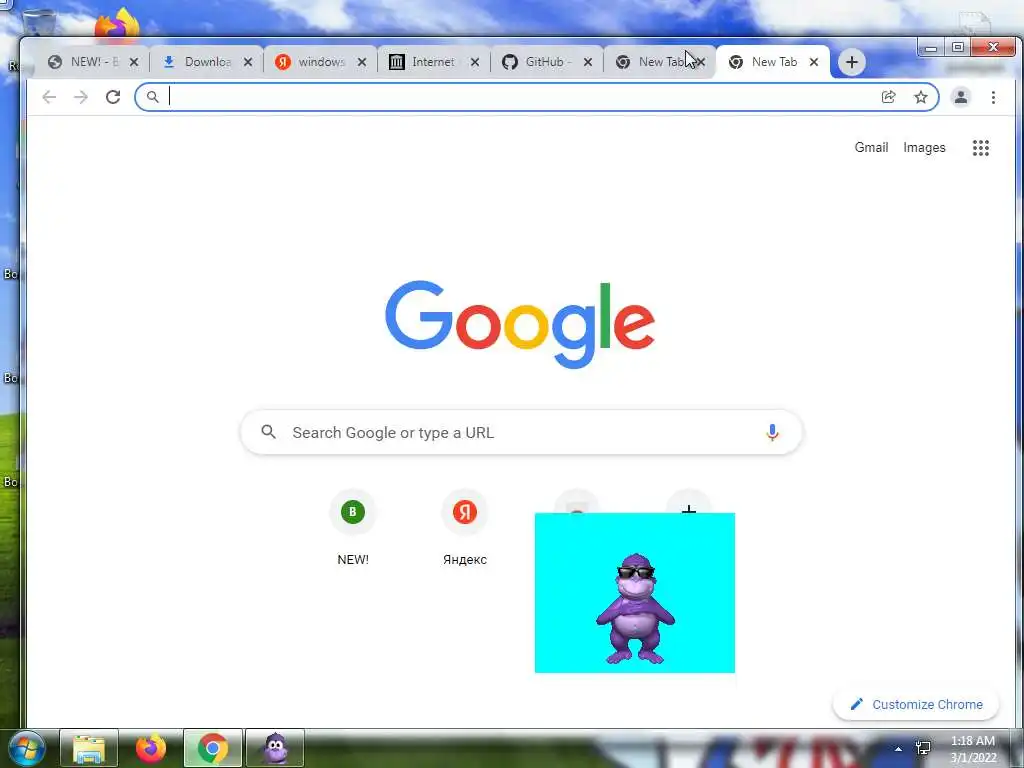Image resolution: width=1024 pixels, height=768 pixels.
Task: Open the Google apps grid
Action: point(981,148)
